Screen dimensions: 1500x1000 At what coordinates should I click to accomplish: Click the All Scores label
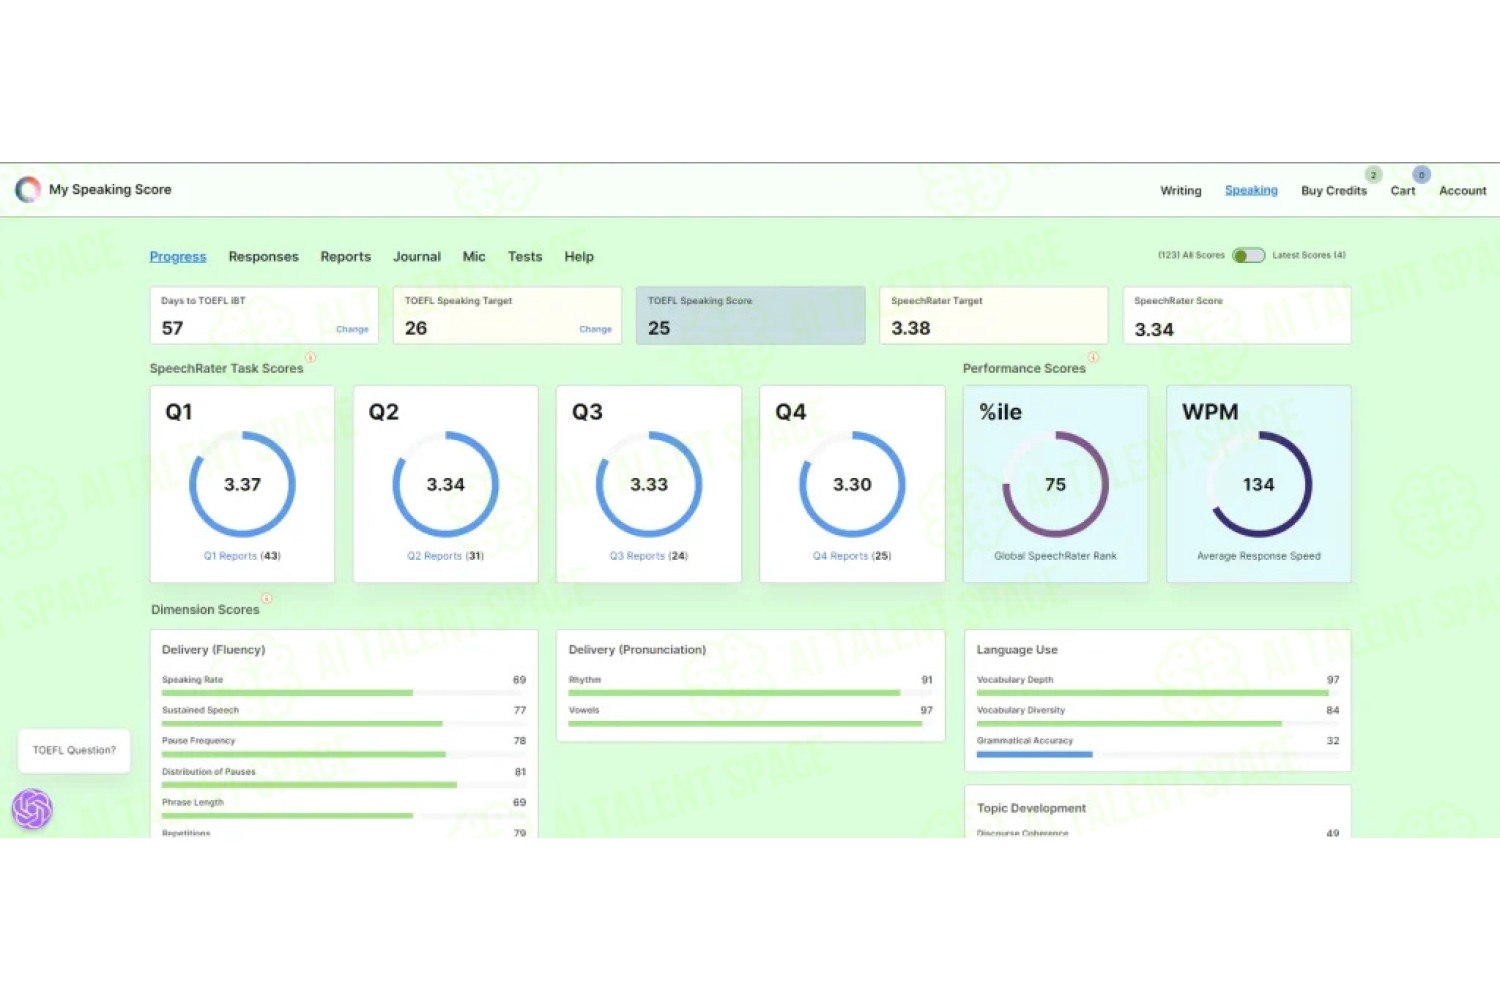point(1191,255)
